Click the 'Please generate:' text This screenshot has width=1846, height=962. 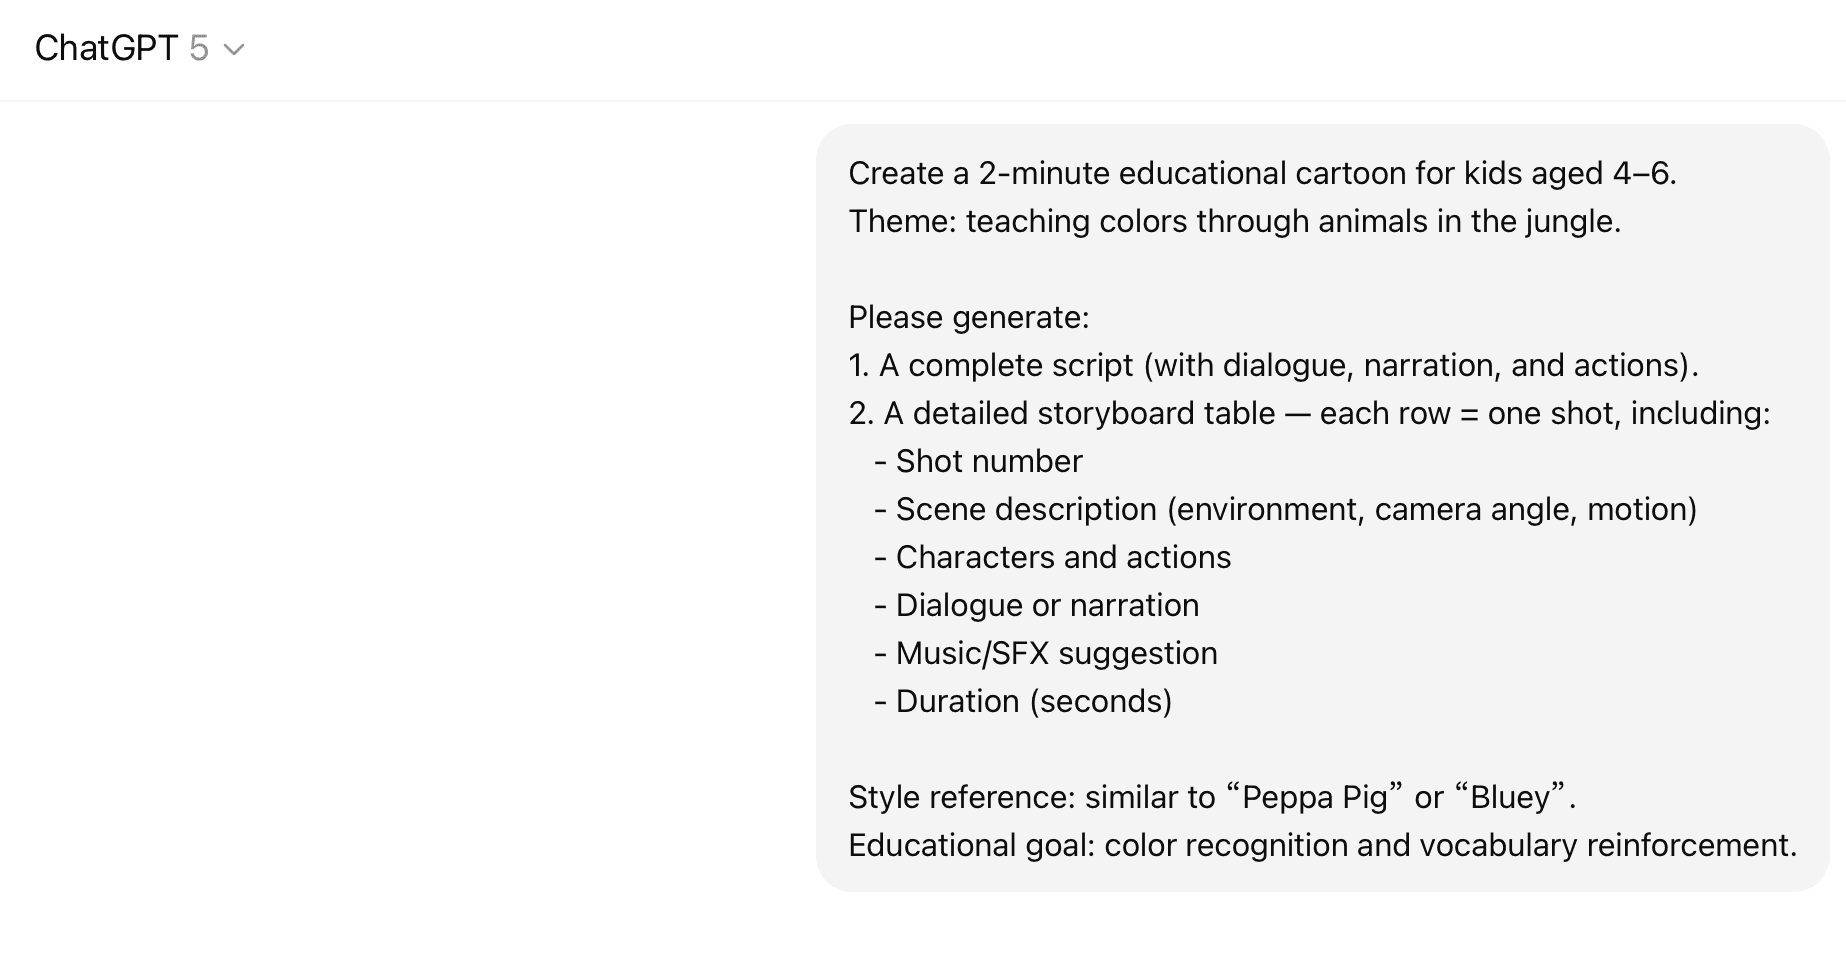pyautogui.click(x=968, y=317)
